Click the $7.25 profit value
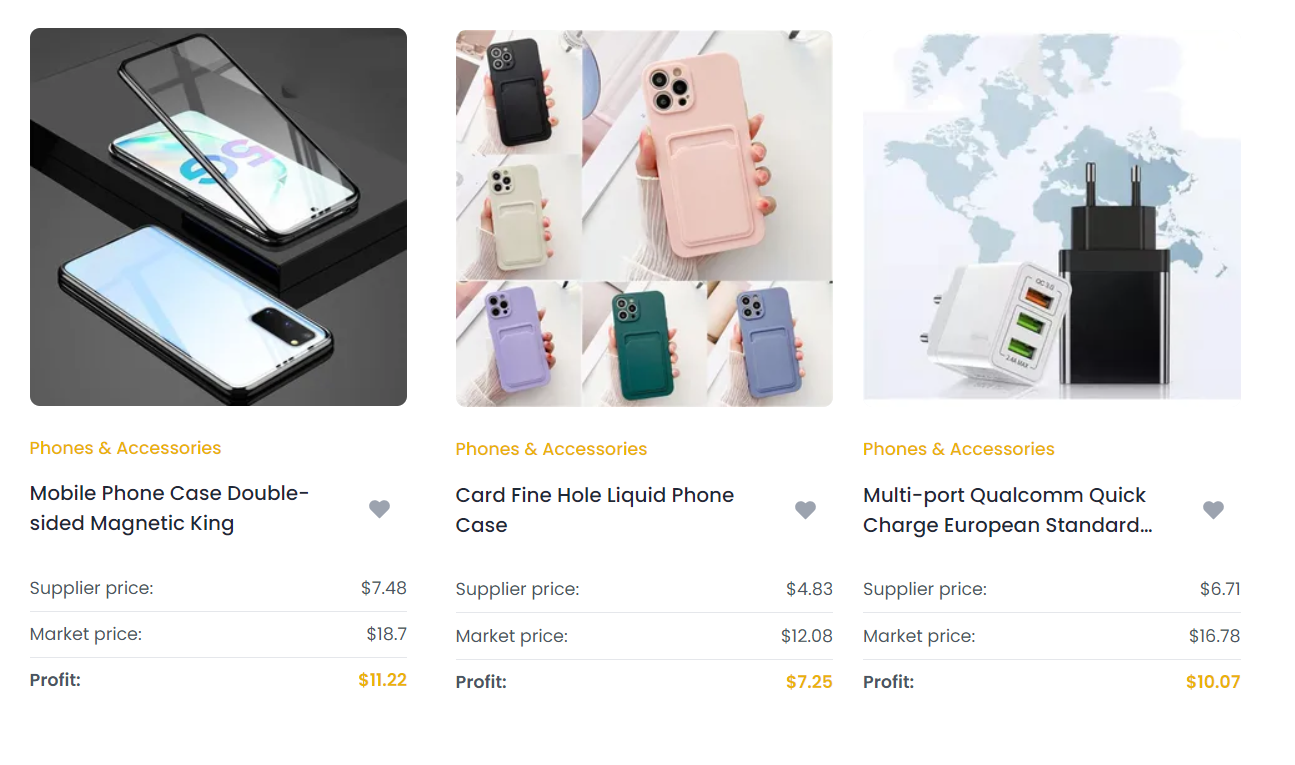The height and width of the screenshot is (765, 1295). 809,682
